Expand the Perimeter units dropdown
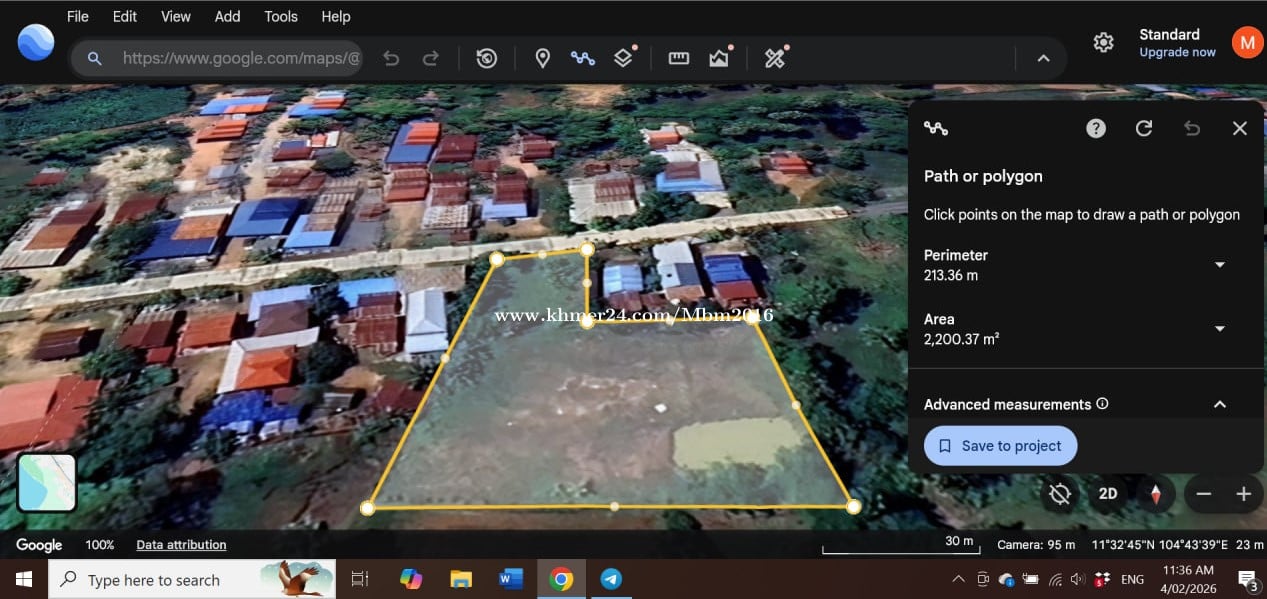The width and height of the screenshot is (1267, 599). (x=1219, y=265)
